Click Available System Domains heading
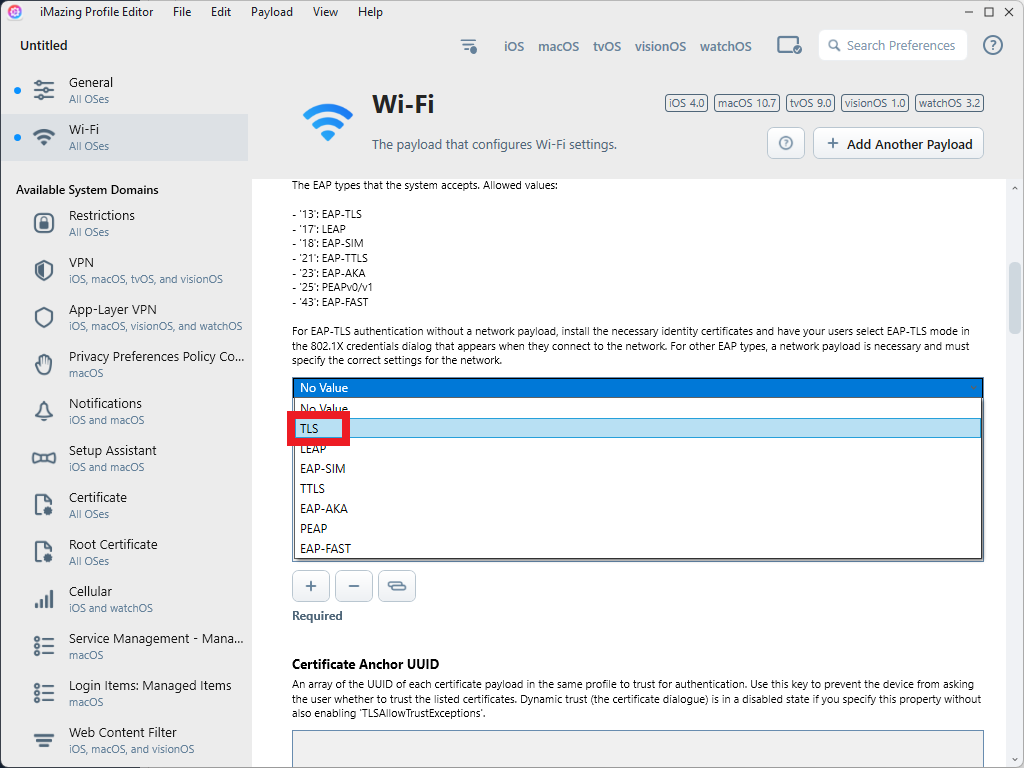Image resolution: width=1024 pixels, height=768 pixels. (x=87, y=189)
